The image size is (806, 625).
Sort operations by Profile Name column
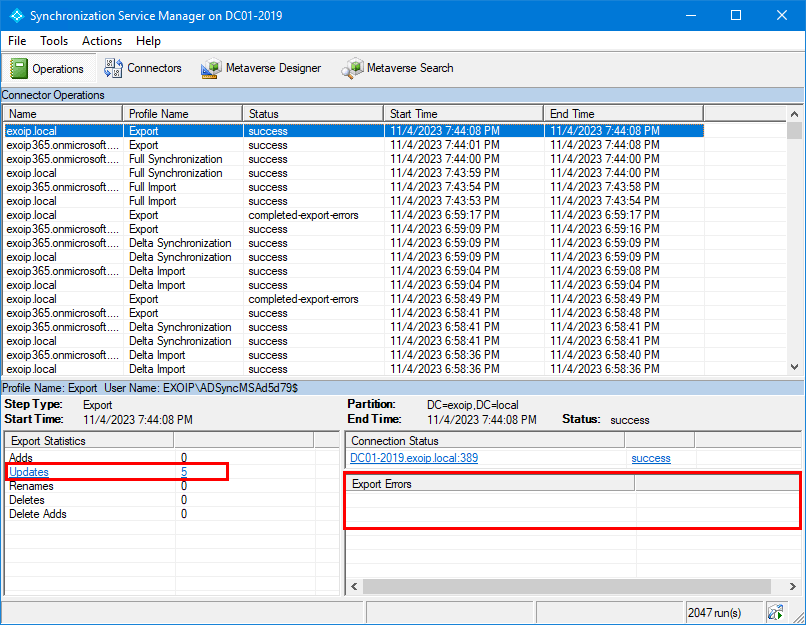[x=181, y=114]
